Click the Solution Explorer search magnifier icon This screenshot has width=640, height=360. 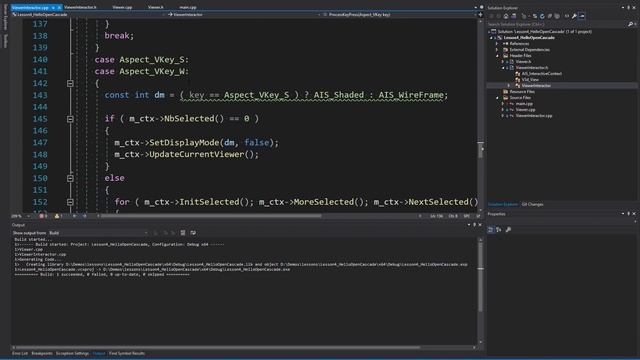[631, 24]
